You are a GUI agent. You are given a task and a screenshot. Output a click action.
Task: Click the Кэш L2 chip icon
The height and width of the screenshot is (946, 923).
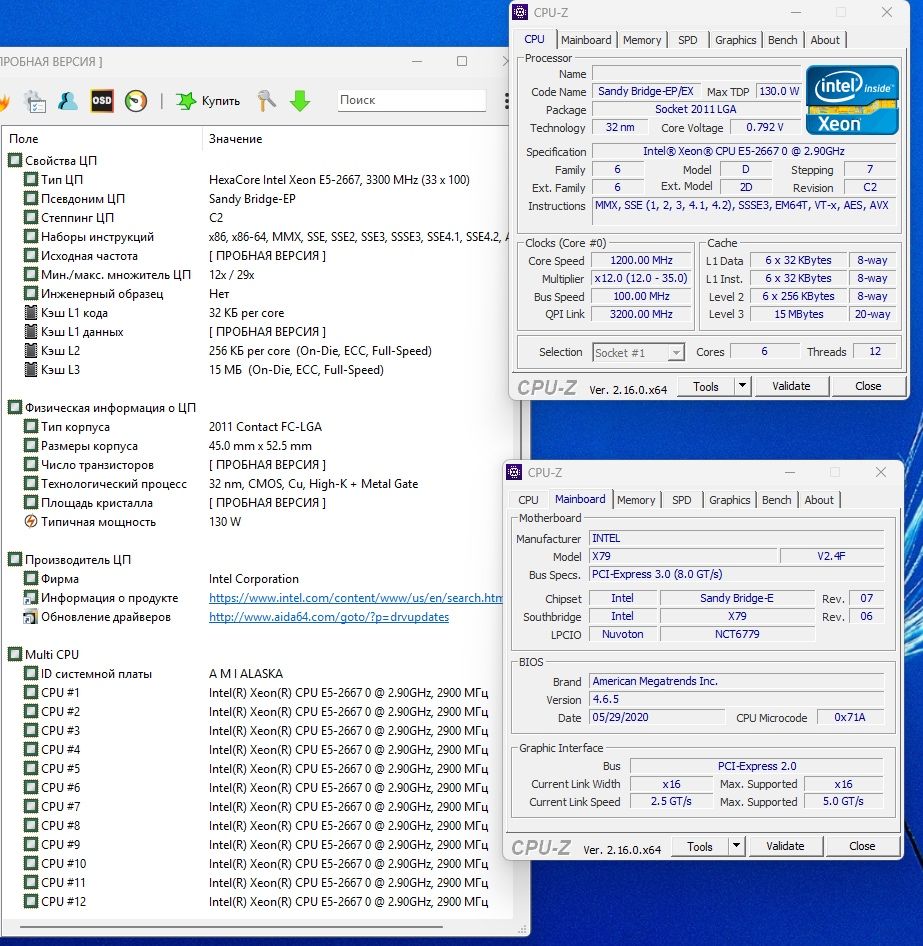pyautogui.click(x=31, y=351)
